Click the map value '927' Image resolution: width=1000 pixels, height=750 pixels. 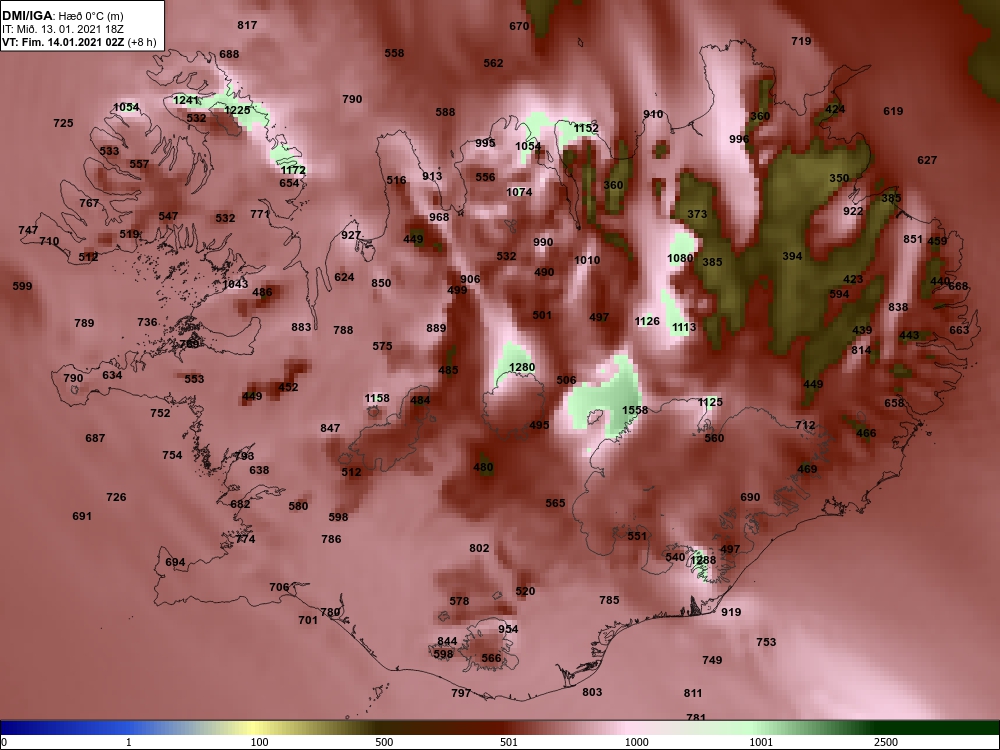point(351,235)
